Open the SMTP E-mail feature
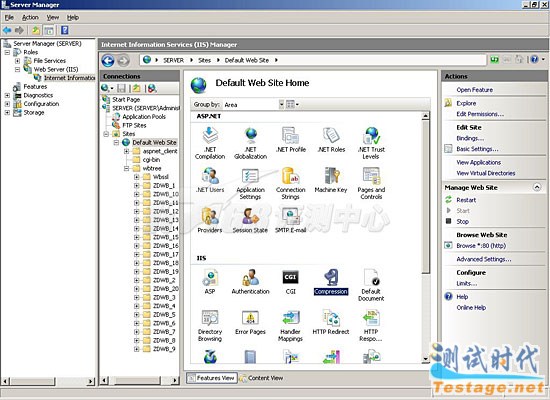Image resolution: width=550 pixels, height=400 pixels. [x=290, y=220]
